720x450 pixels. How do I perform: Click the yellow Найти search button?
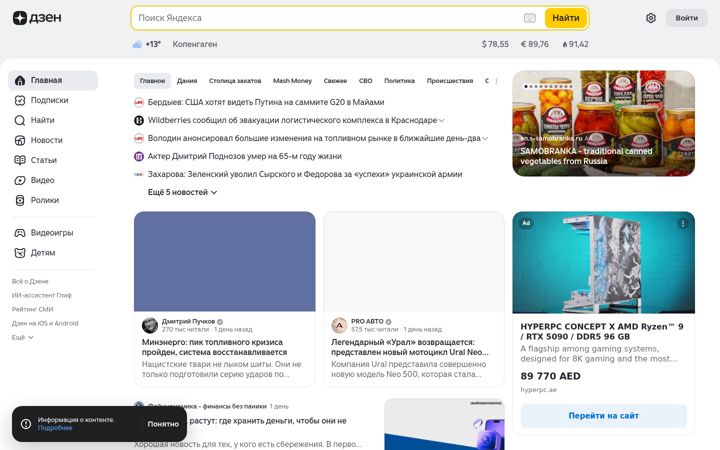566,18
